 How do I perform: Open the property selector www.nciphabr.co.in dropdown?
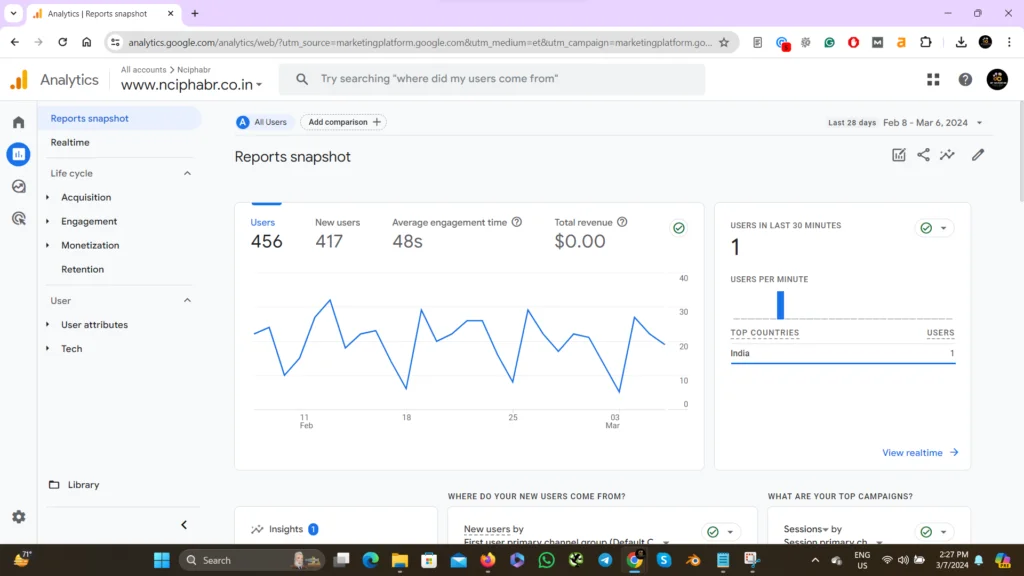[191, 85]
